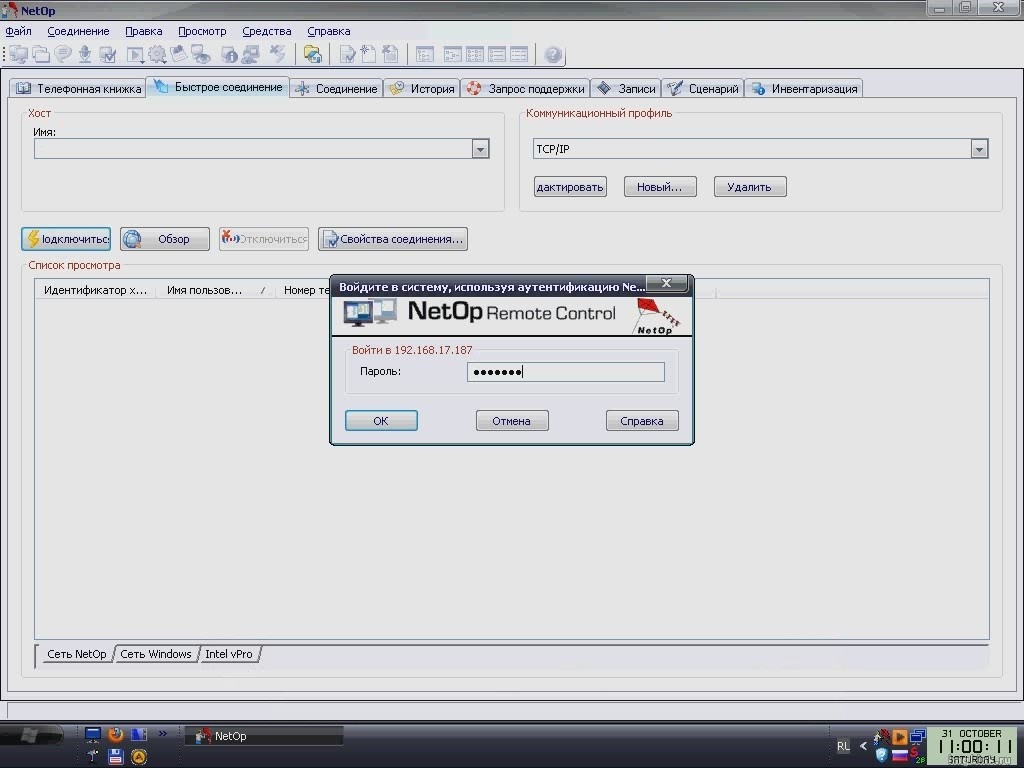The height and width of the screenshot is (768, 1024).
Task: Open the Правка menu
Action: point(144,31)
